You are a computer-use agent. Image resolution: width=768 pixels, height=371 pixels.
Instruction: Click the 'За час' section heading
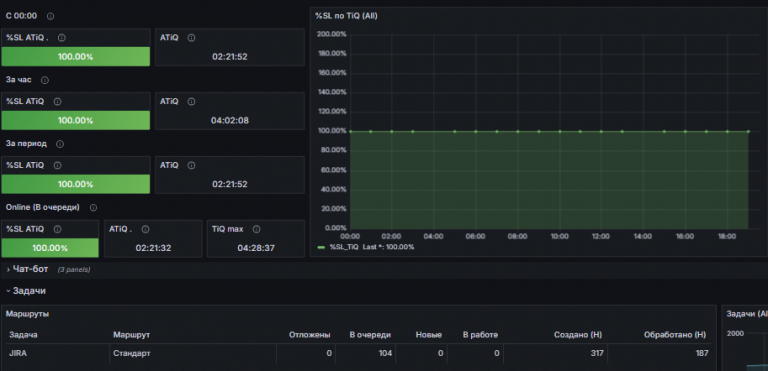click(19, 80)
